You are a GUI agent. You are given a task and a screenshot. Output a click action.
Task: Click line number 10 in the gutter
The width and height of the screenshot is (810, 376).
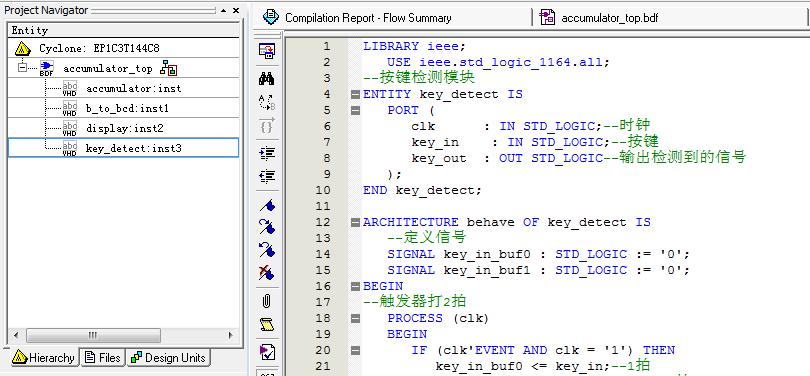click(x=323, y=190)
